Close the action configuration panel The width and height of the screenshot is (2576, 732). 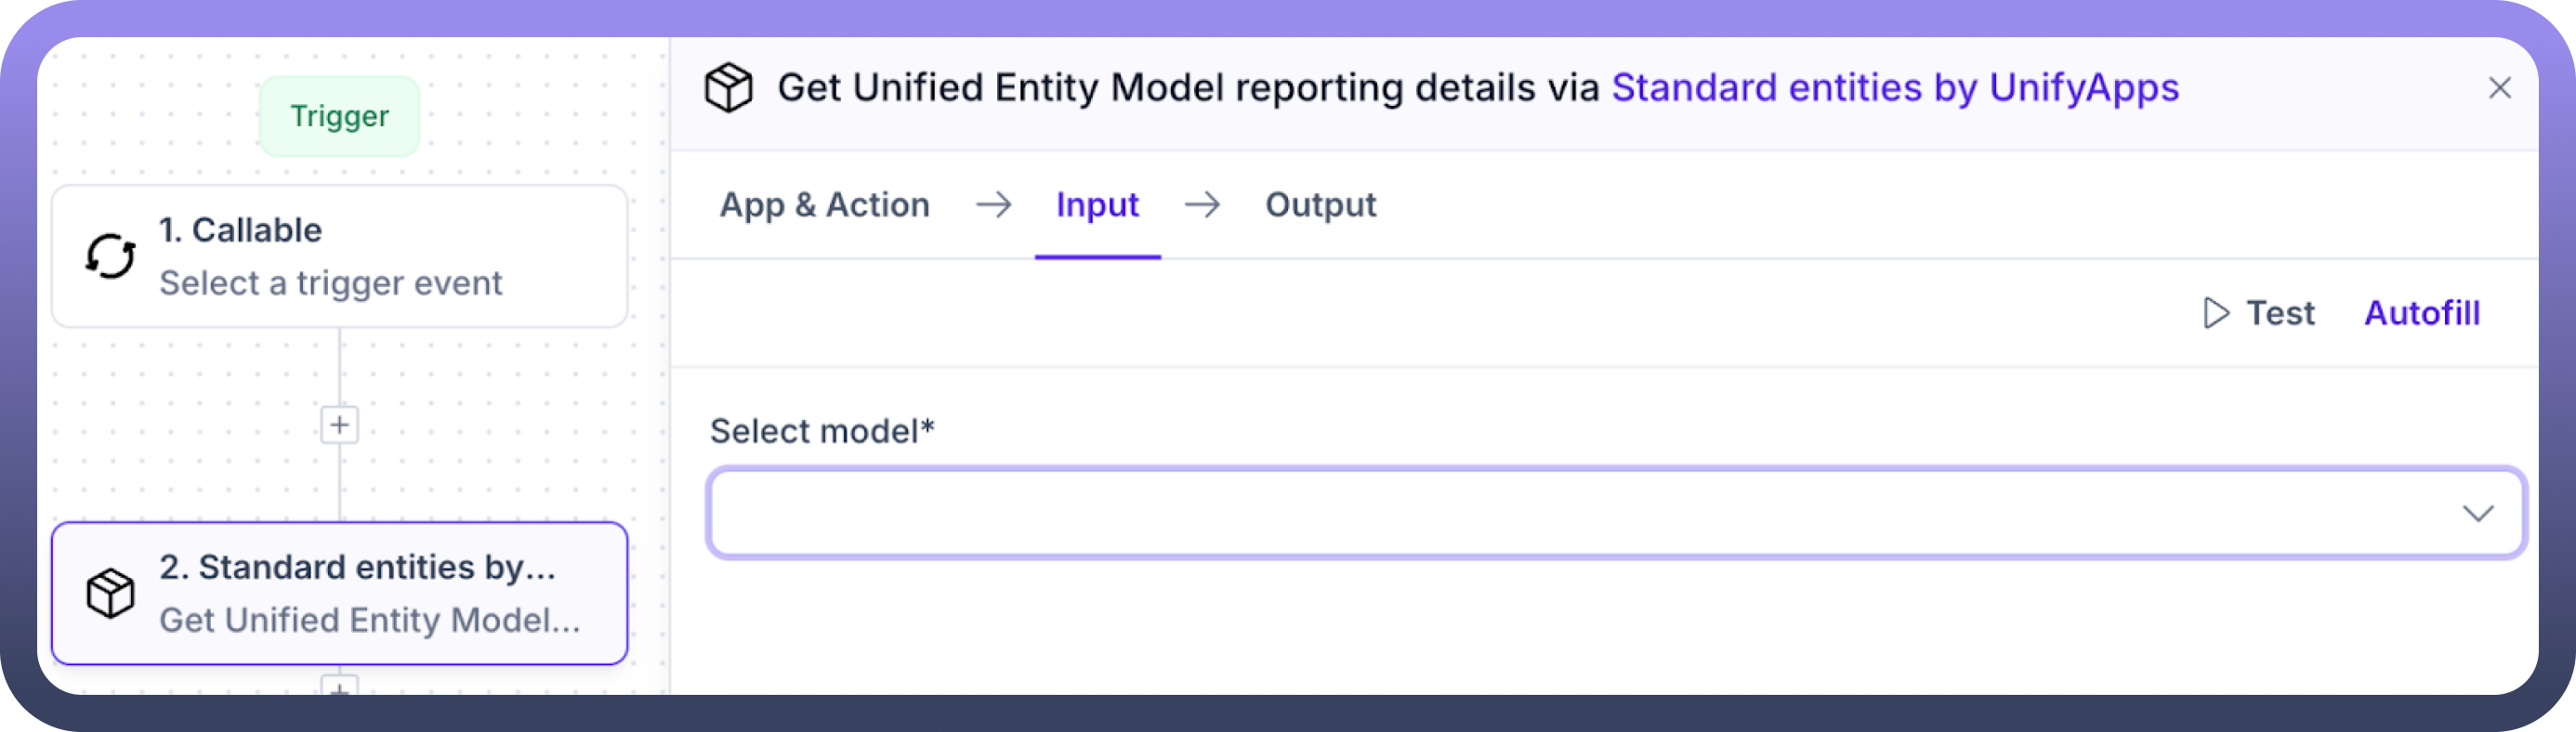click(x=2499, y=88)
